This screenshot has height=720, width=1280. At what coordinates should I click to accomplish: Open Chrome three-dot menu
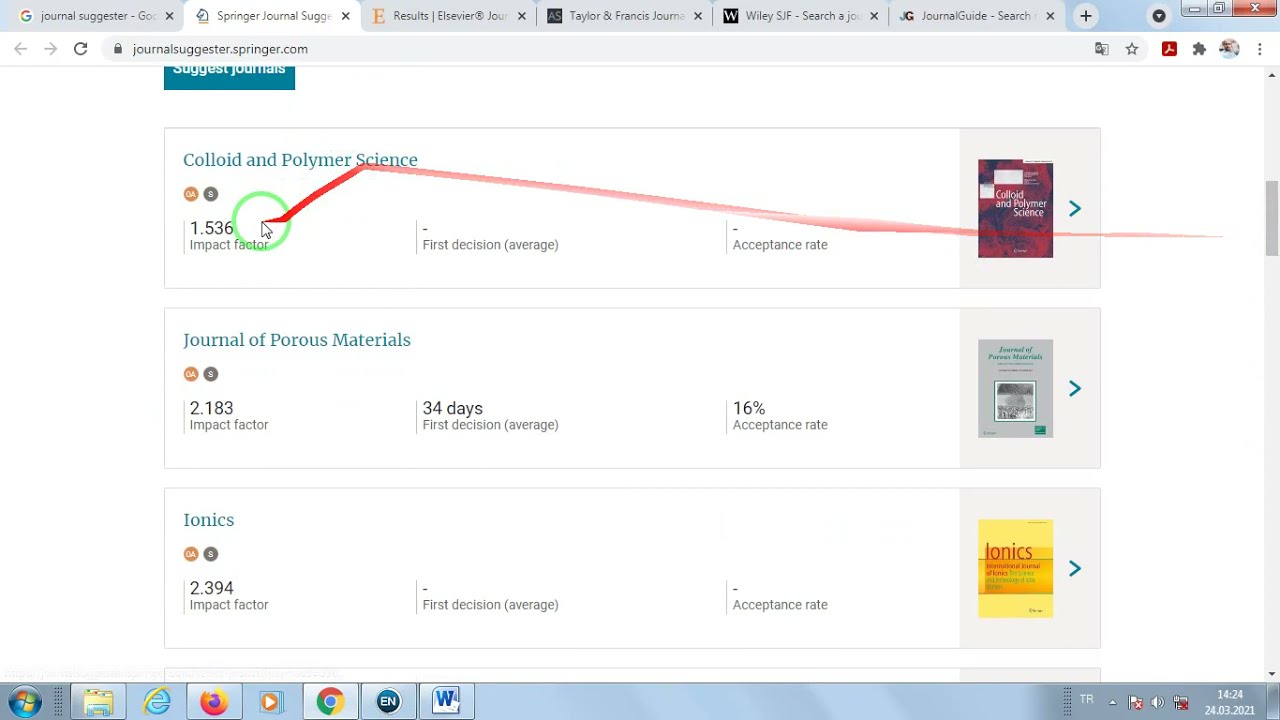point(1260,49)
